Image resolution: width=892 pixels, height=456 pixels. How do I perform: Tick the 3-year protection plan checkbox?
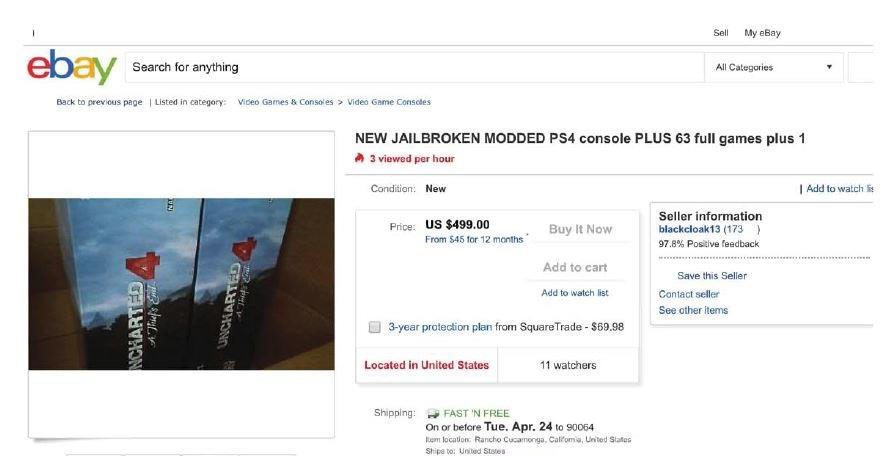coord(374,327)
